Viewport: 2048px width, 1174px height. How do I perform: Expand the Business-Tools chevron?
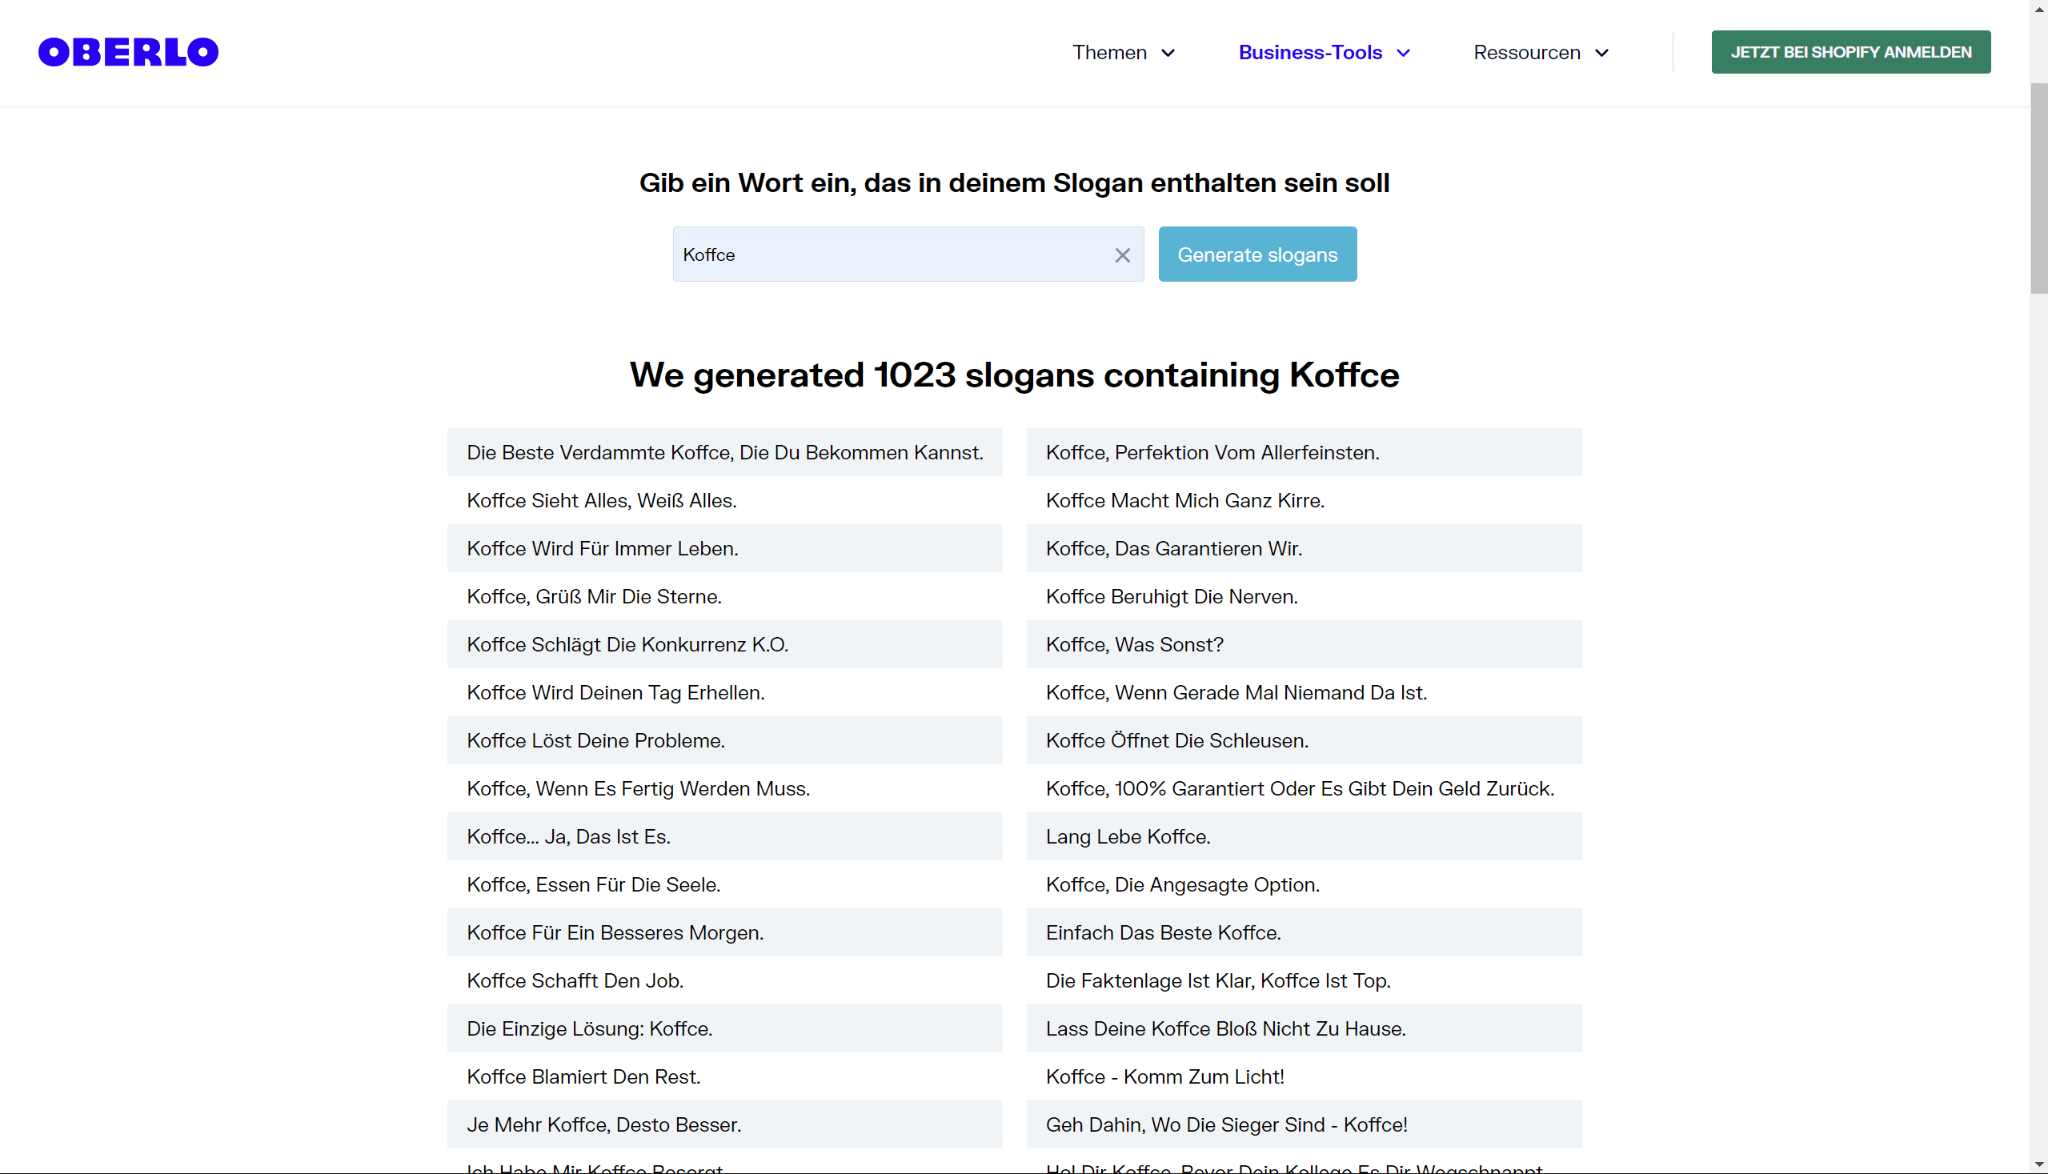(x=1403, y=53)
